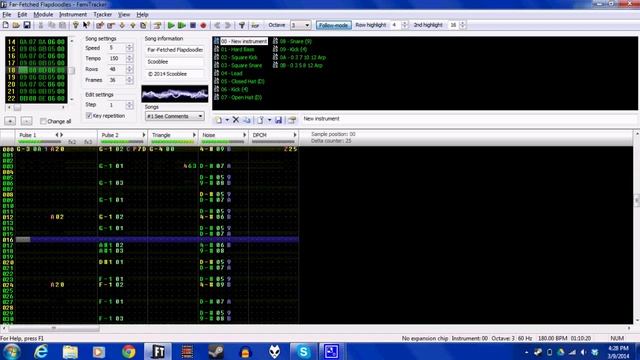Save the module with the floppy icon
This screenshot has height=360, width=640.
tap(27, 25)
